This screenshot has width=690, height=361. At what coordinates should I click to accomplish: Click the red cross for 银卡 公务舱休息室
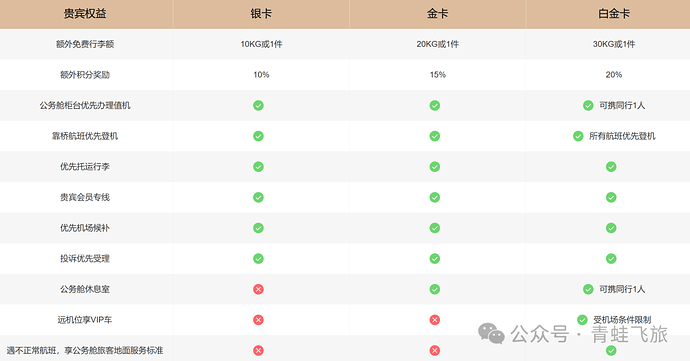point(258,289)
